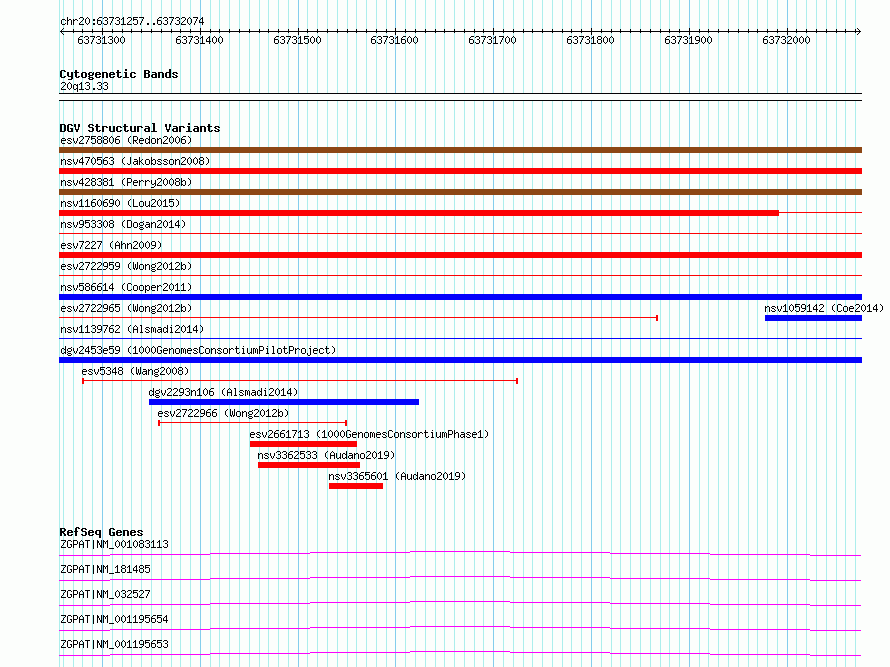This screenshot has width=890, height=667.
Task: Open nsv3365601 (Audano2019) variant label
Action: (397, 476)
